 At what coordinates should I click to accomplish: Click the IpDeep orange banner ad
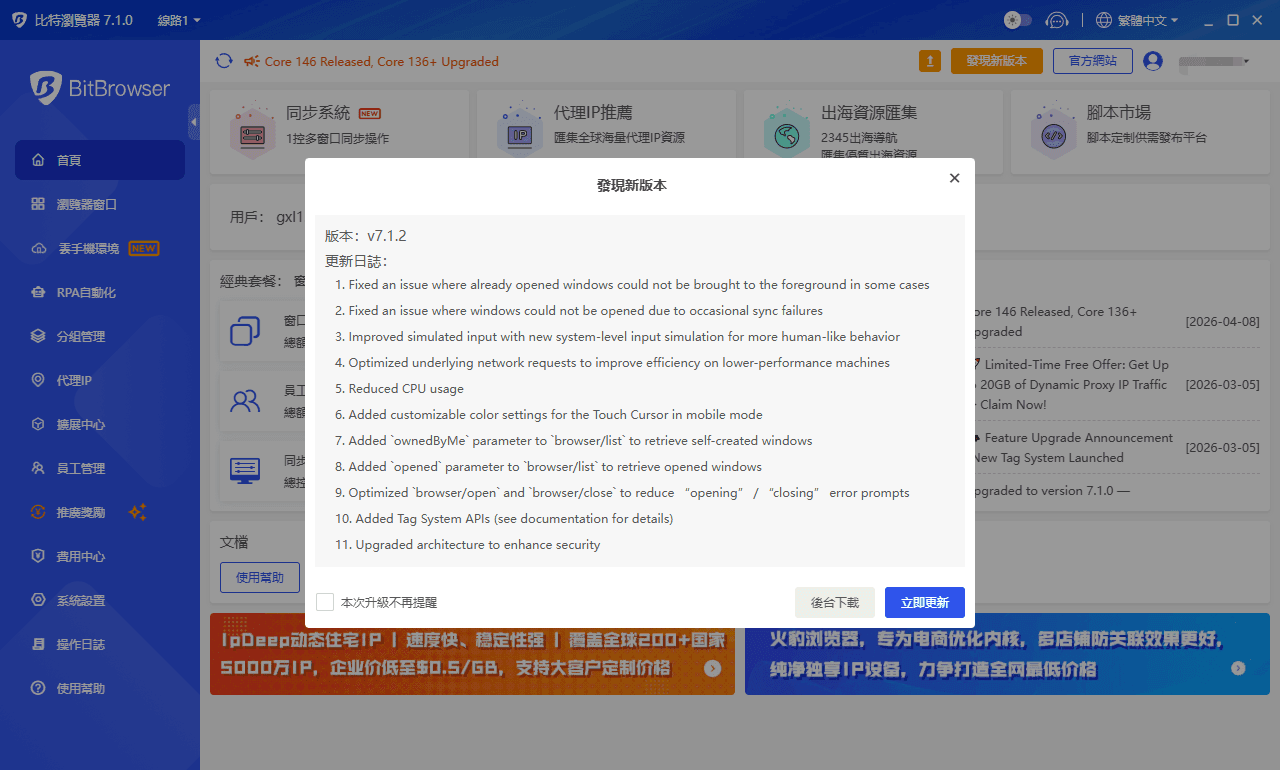click(x=472, y=654)
